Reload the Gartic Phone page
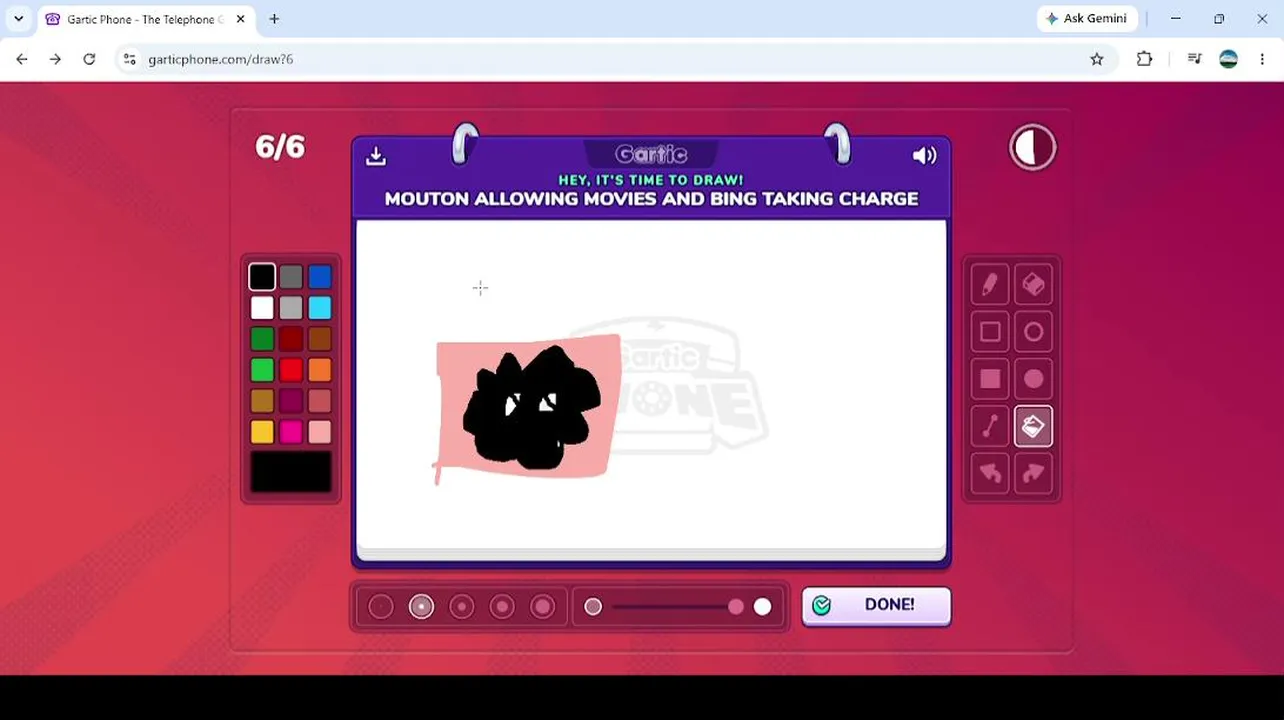1284x720 pixels. pyautogui.click(x=89, y=59)
